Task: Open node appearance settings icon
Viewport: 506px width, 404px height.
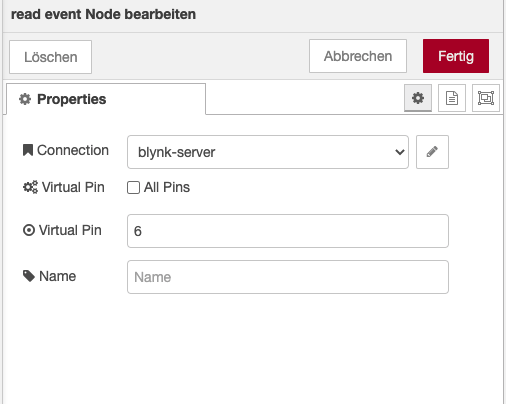Action: [486, 98]
